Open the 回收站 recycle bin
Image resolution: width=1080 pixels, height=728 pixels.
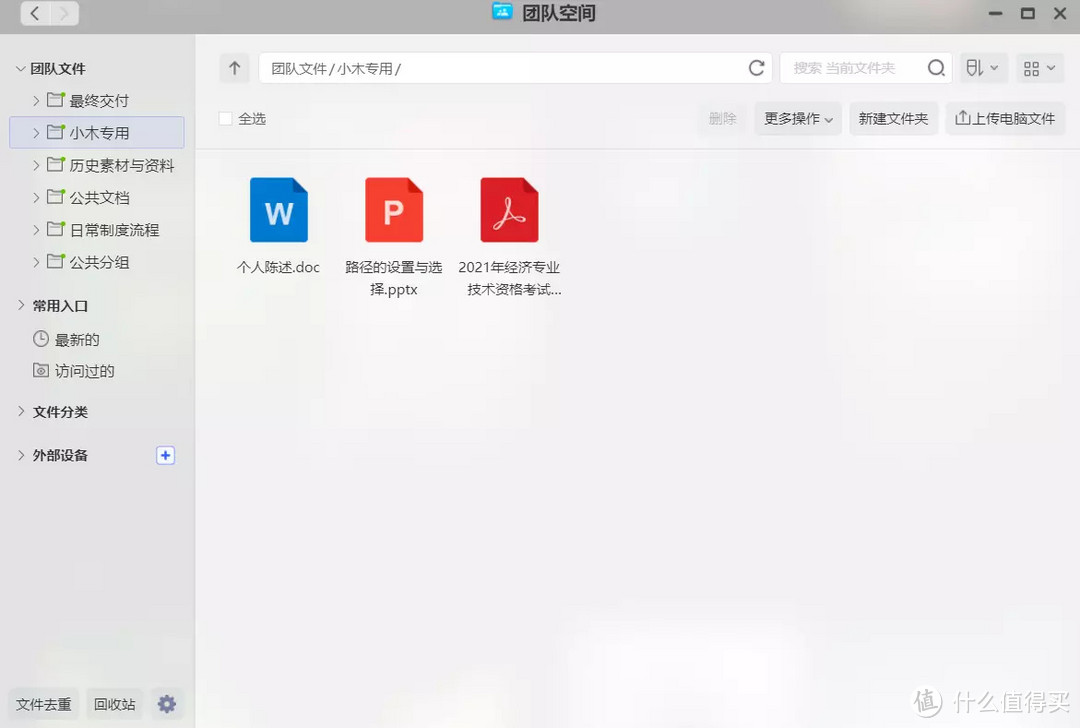click(x=114, y=704)
